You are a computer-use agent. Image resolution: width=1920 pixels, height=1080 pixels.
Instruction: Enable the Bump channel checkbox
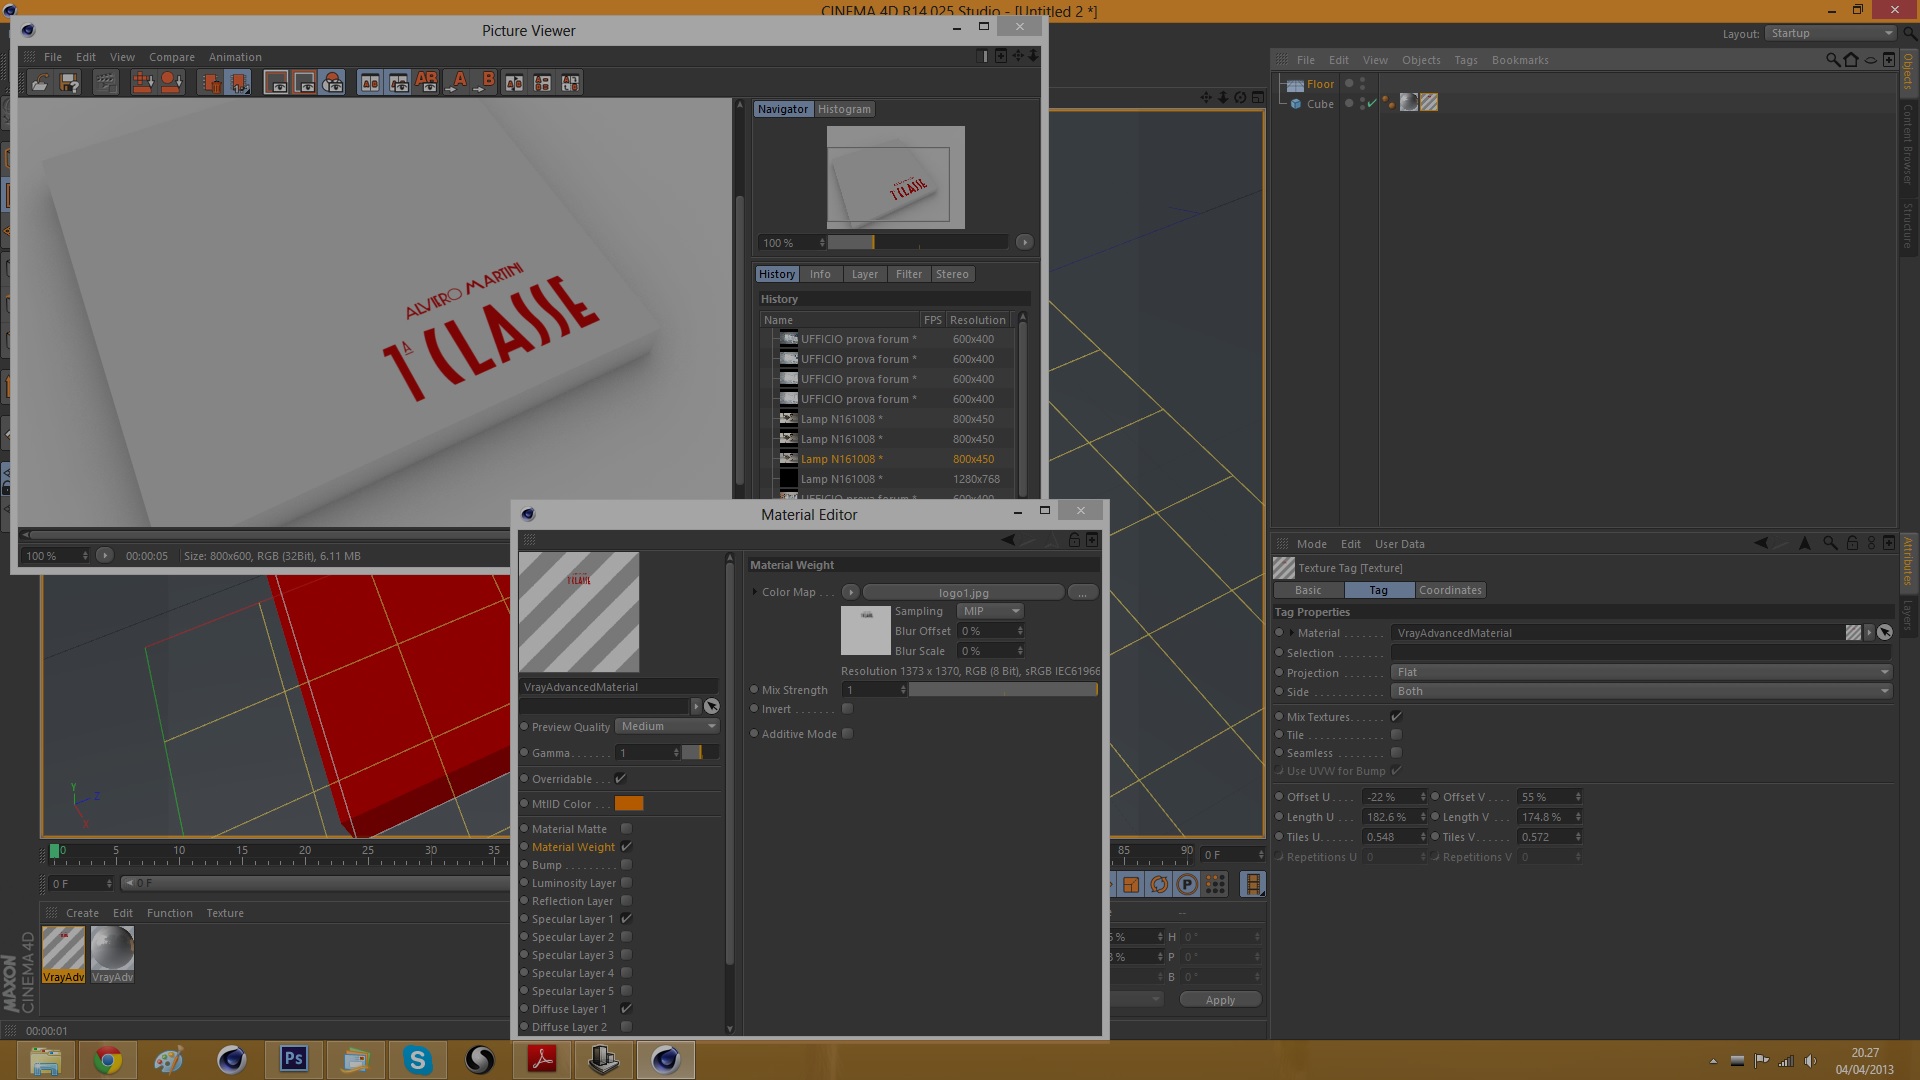(x=626, y=865)
